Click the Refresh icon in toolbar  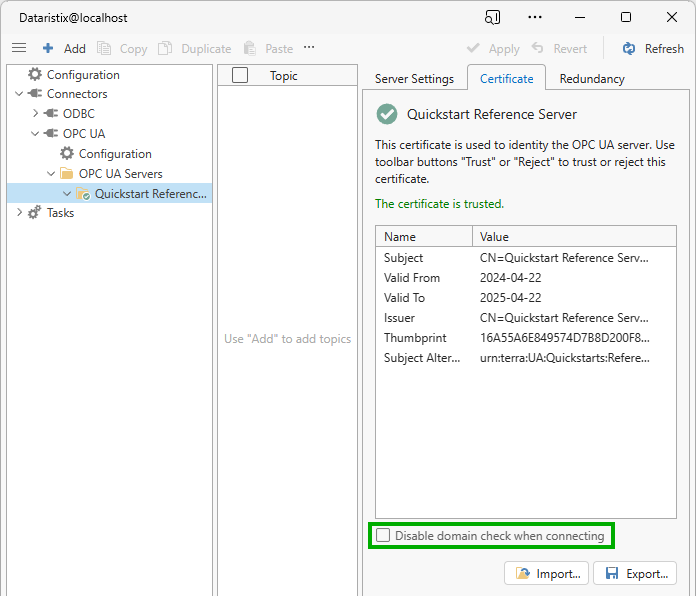tap(629, 48)
